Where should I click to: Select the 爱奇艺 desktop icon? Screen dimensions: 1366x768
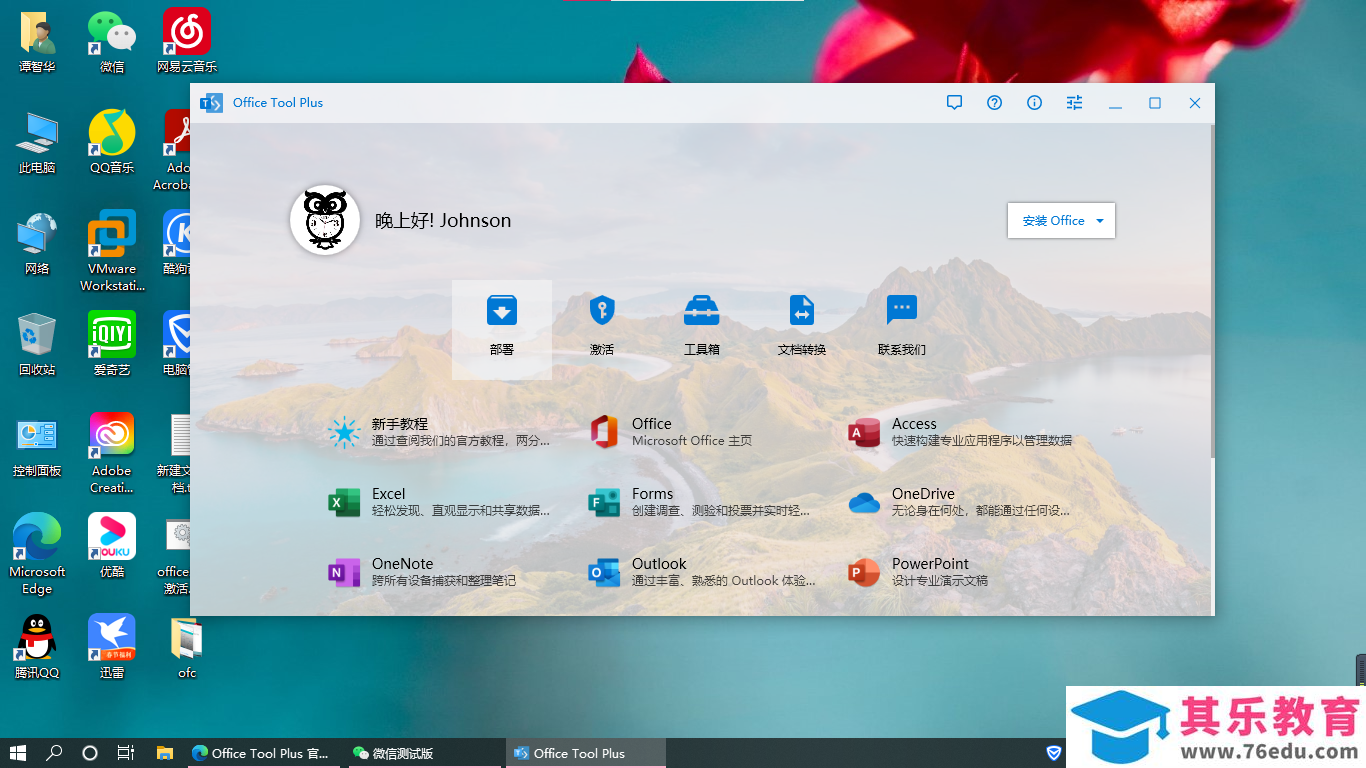pos(112,344)
